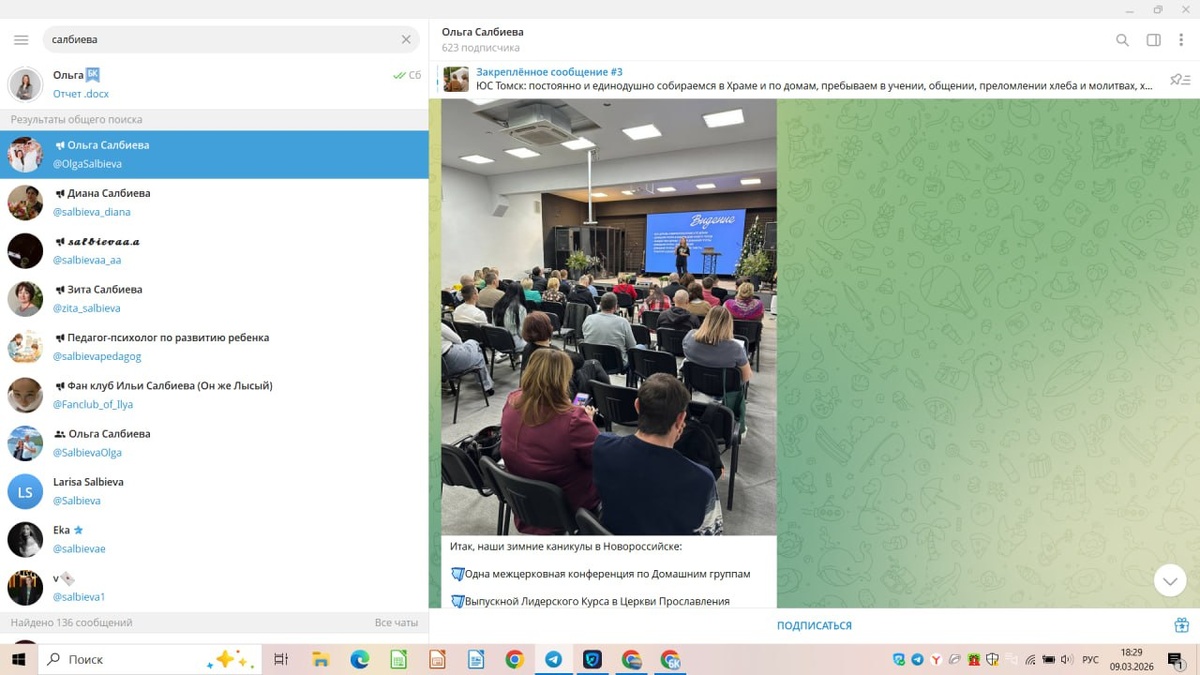The width and height of the screenshot is (1200, 675).
Task: Open the hamburger main menu
Action: [x=21, y=40]
